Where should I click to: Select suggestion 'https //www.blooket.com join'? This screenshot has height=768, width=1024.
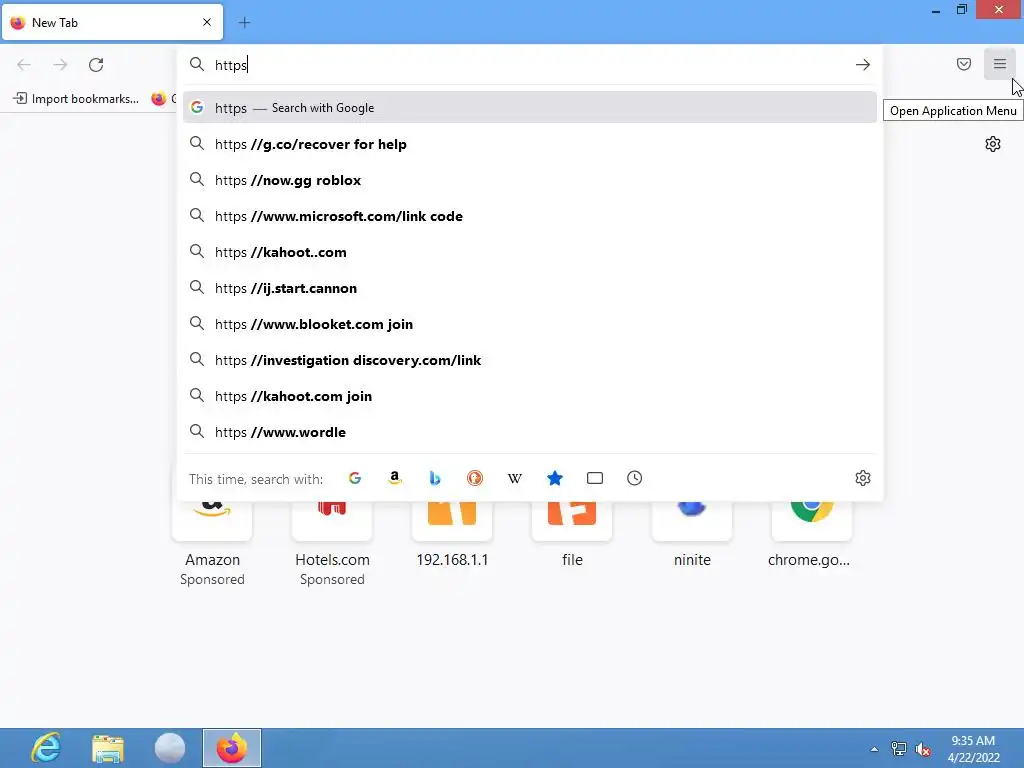pos(530,323)
